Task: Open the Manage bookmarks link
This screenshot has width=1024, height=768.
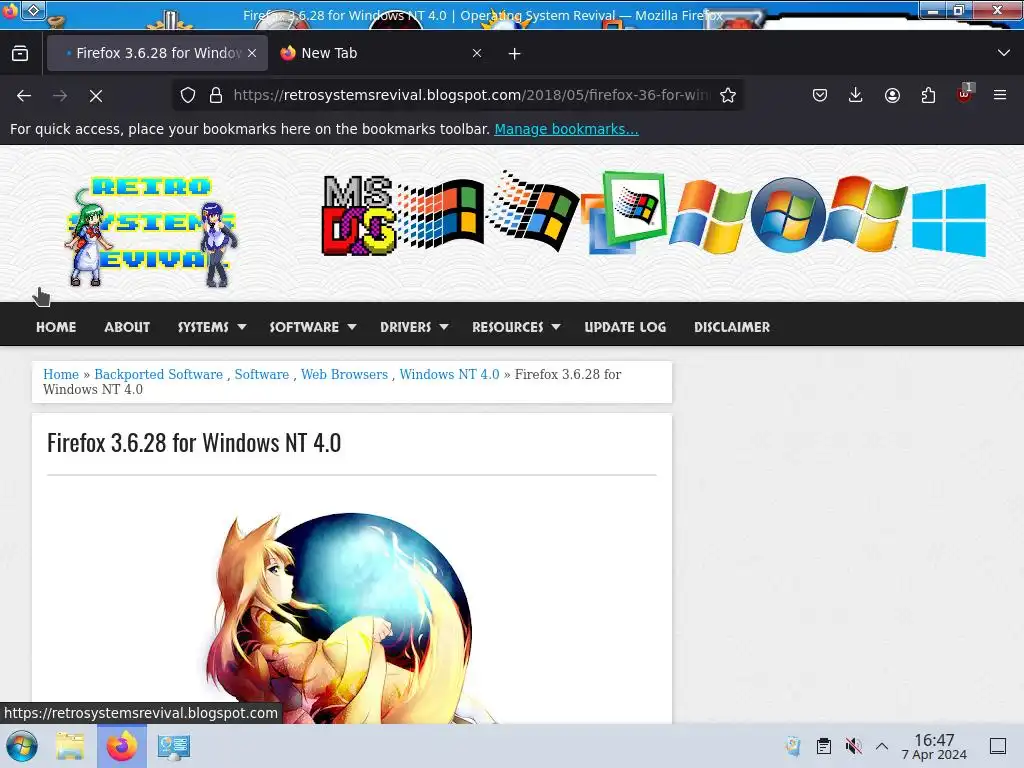Action: tap(566, 129)
